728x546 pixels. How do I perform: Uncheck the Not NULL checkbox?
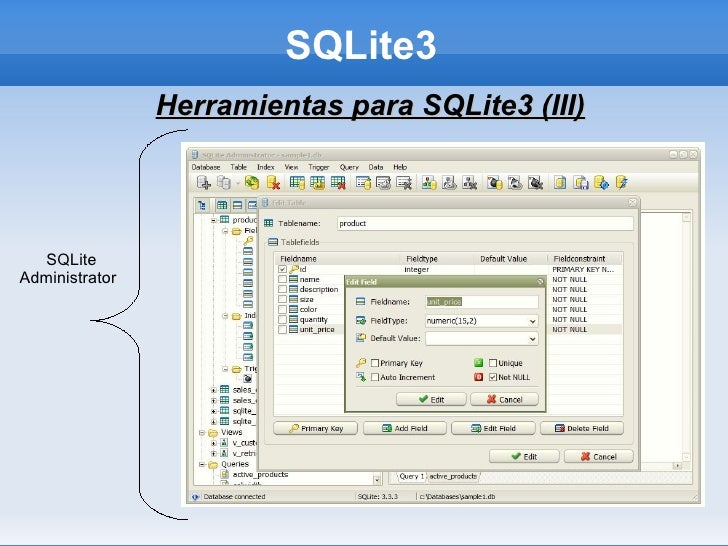point(493,377)
